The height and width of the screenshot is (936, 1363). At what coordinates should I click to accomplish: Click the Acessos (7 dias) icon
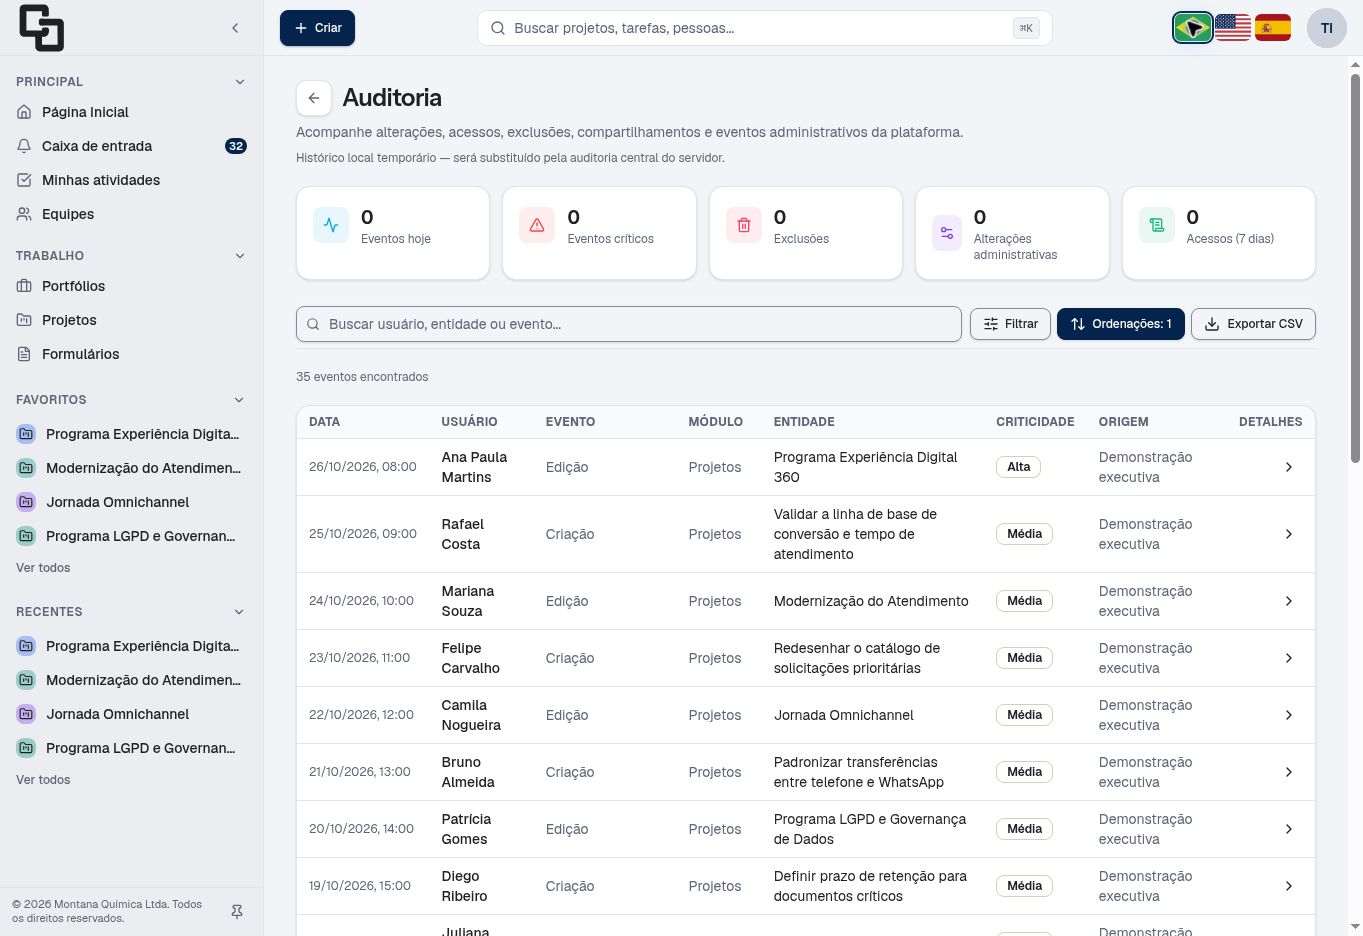(x=1157, y=225)
